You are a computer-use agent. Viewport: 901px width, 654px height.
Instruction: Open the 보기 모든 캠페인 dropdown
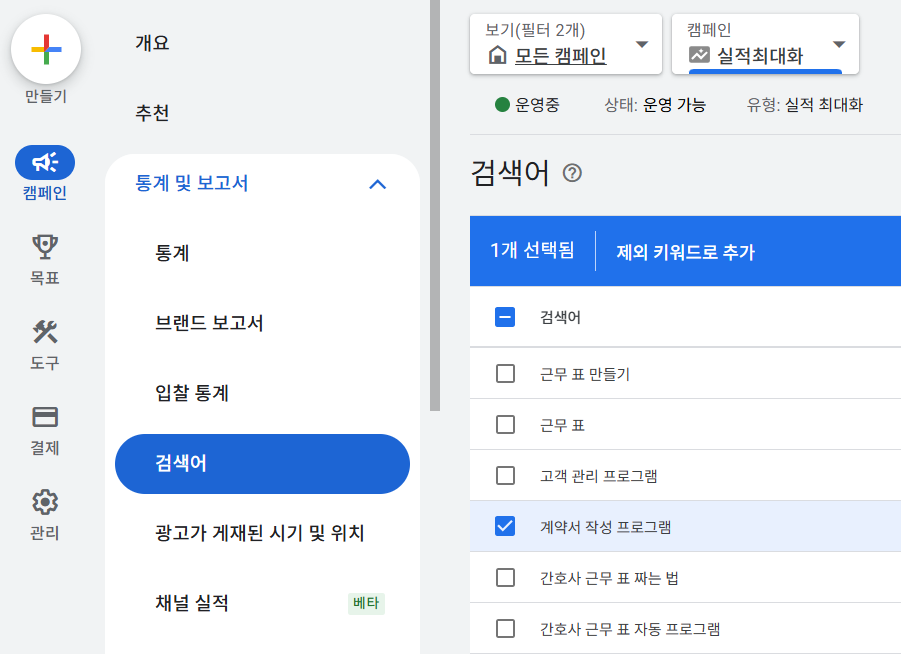coord(565,44)
